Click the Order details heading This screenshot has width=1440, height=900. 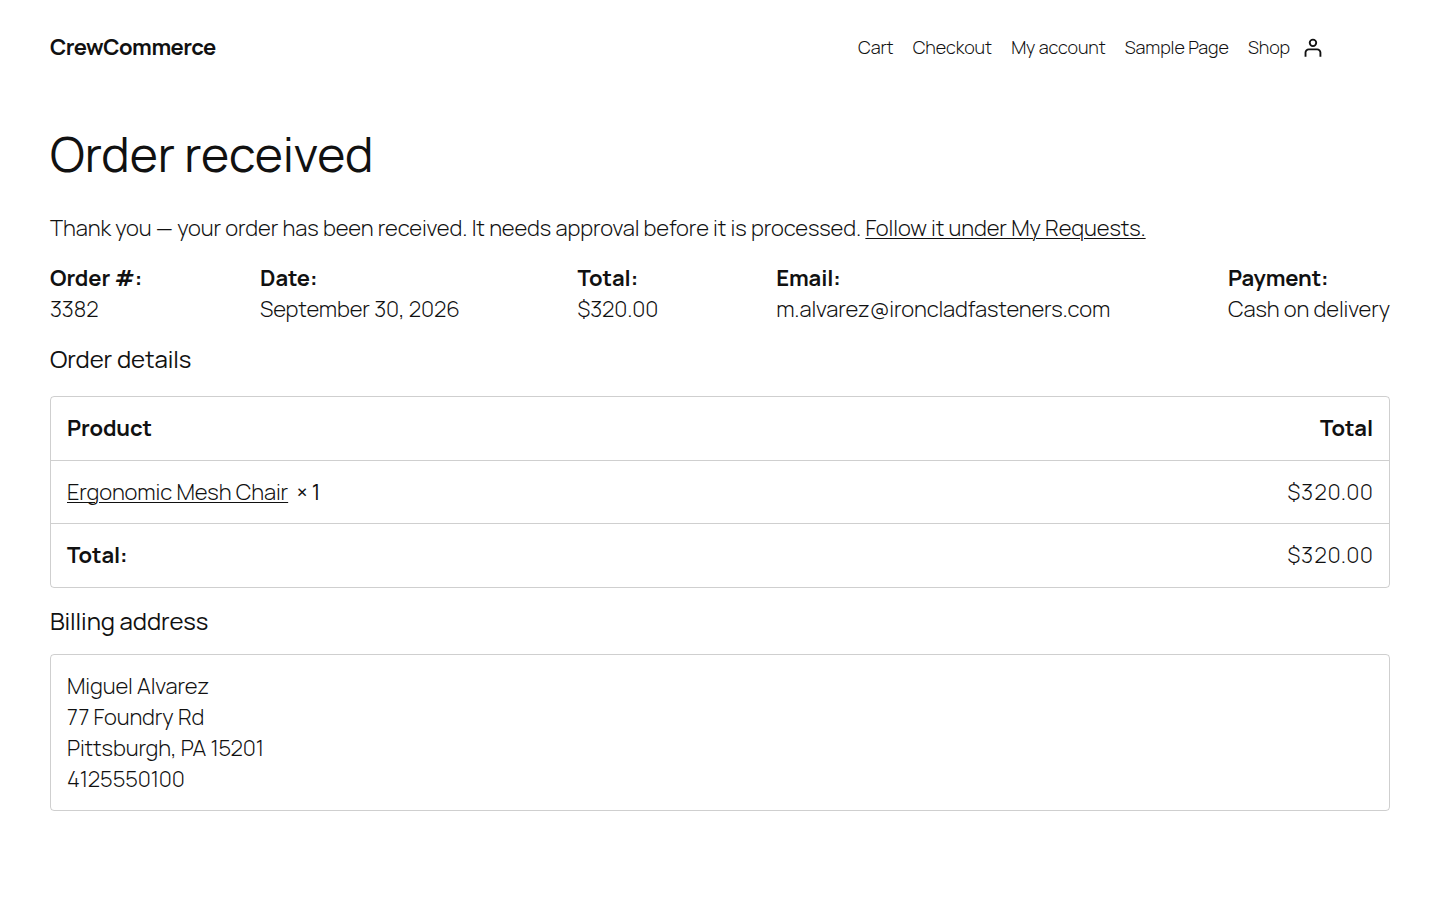[120, 360]
